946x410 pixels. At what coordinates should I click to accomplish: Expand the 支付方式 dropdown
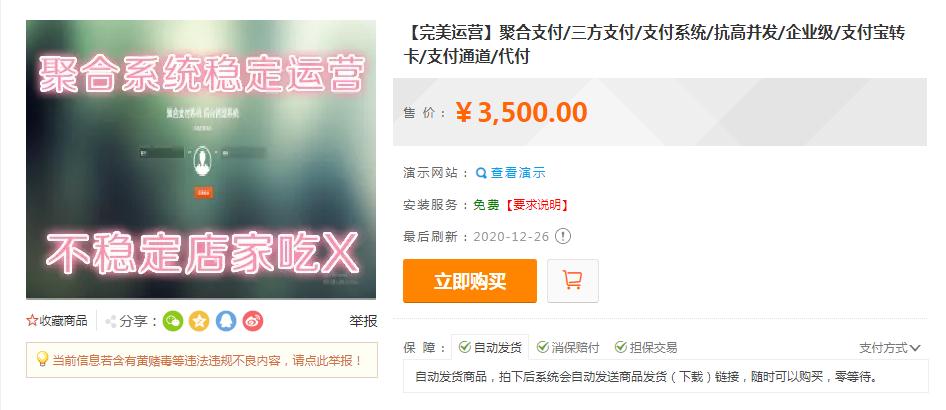click(x=890, y=348)
